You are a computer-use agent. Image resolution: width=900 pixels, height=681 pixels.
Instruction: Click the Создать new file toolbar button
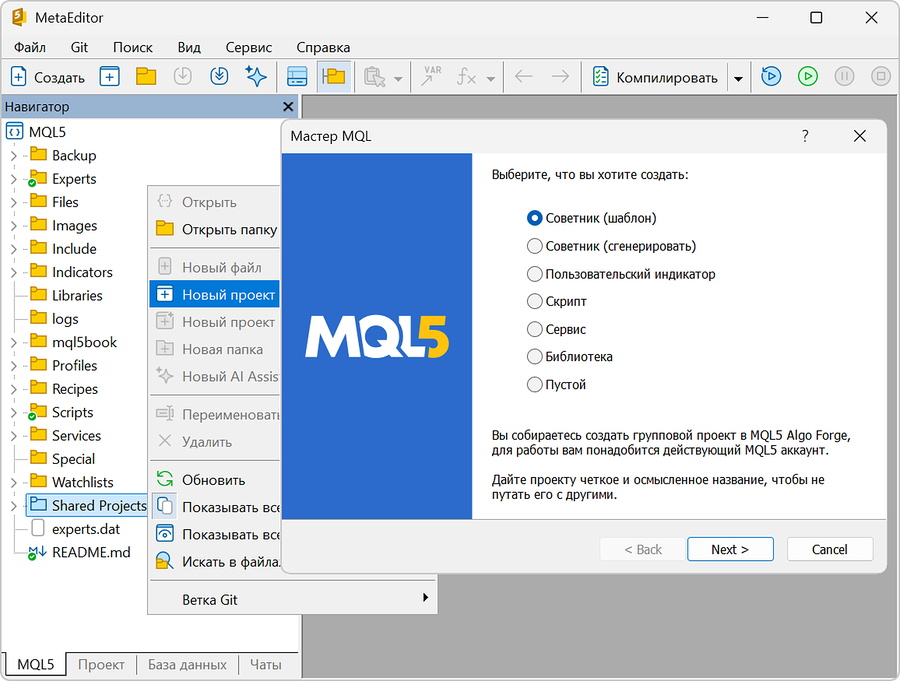click(x=48, y=77)
